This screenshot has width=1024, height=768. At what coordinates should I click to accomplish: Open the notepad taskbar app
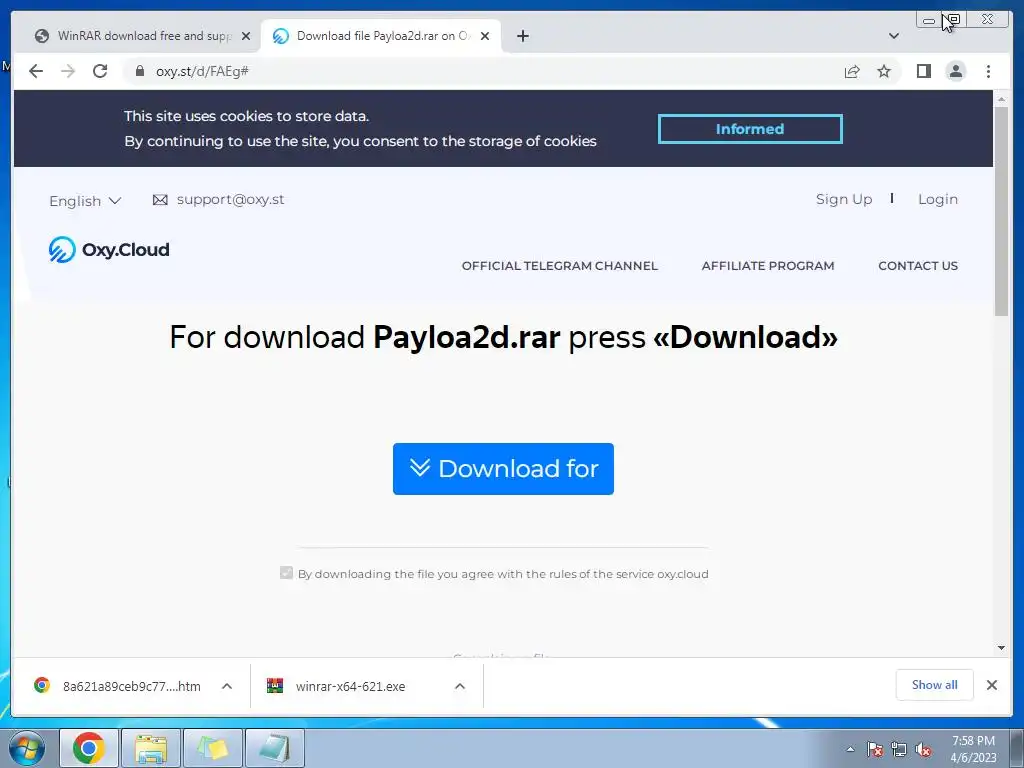275,748
